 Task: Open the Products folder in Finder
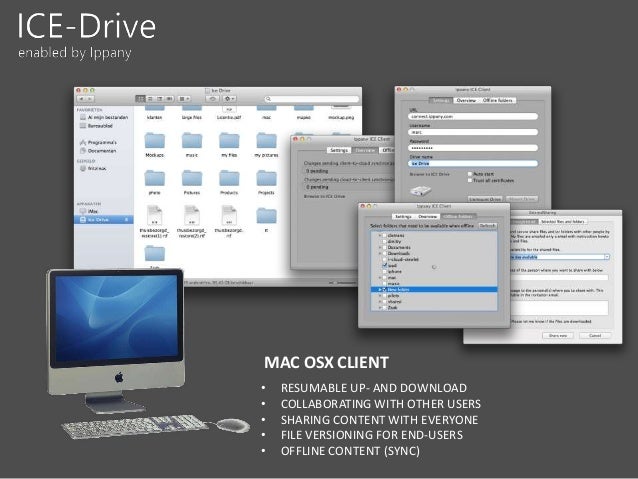coord(229,178)
